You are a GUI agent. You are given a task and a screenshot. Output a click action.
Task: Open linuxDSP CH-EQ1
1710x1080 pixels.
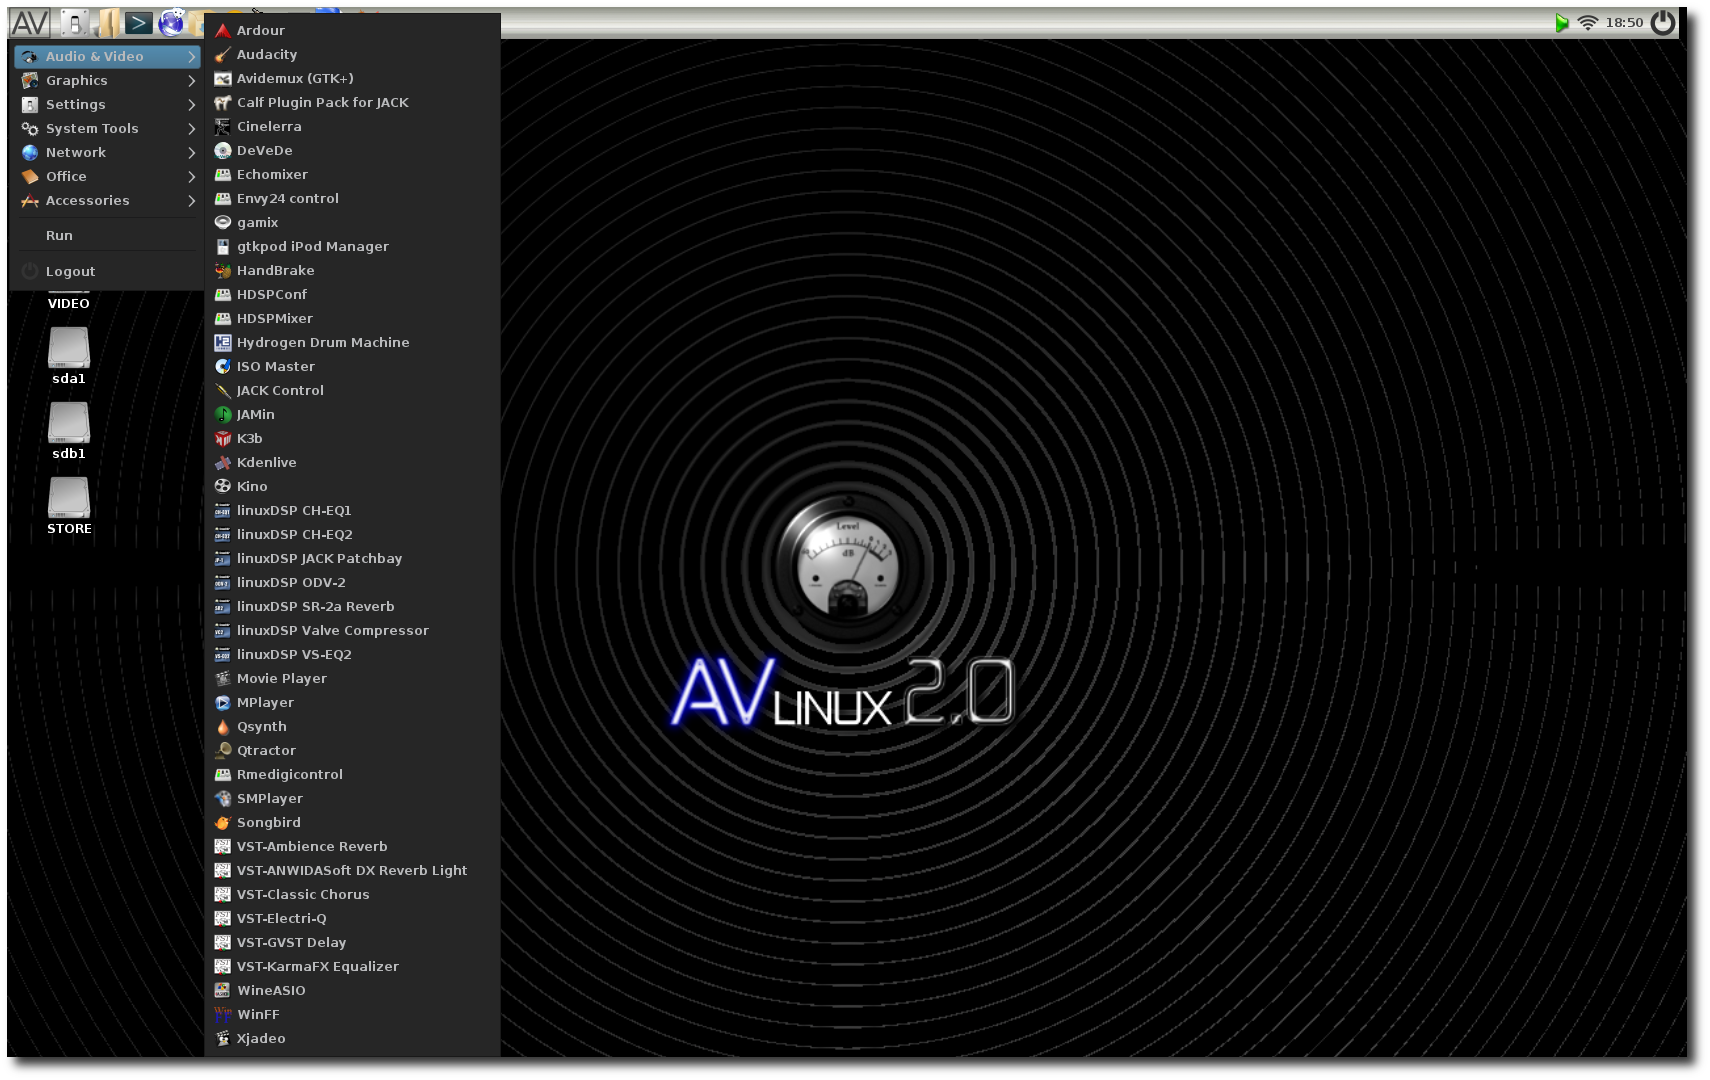tap(352, 511)
